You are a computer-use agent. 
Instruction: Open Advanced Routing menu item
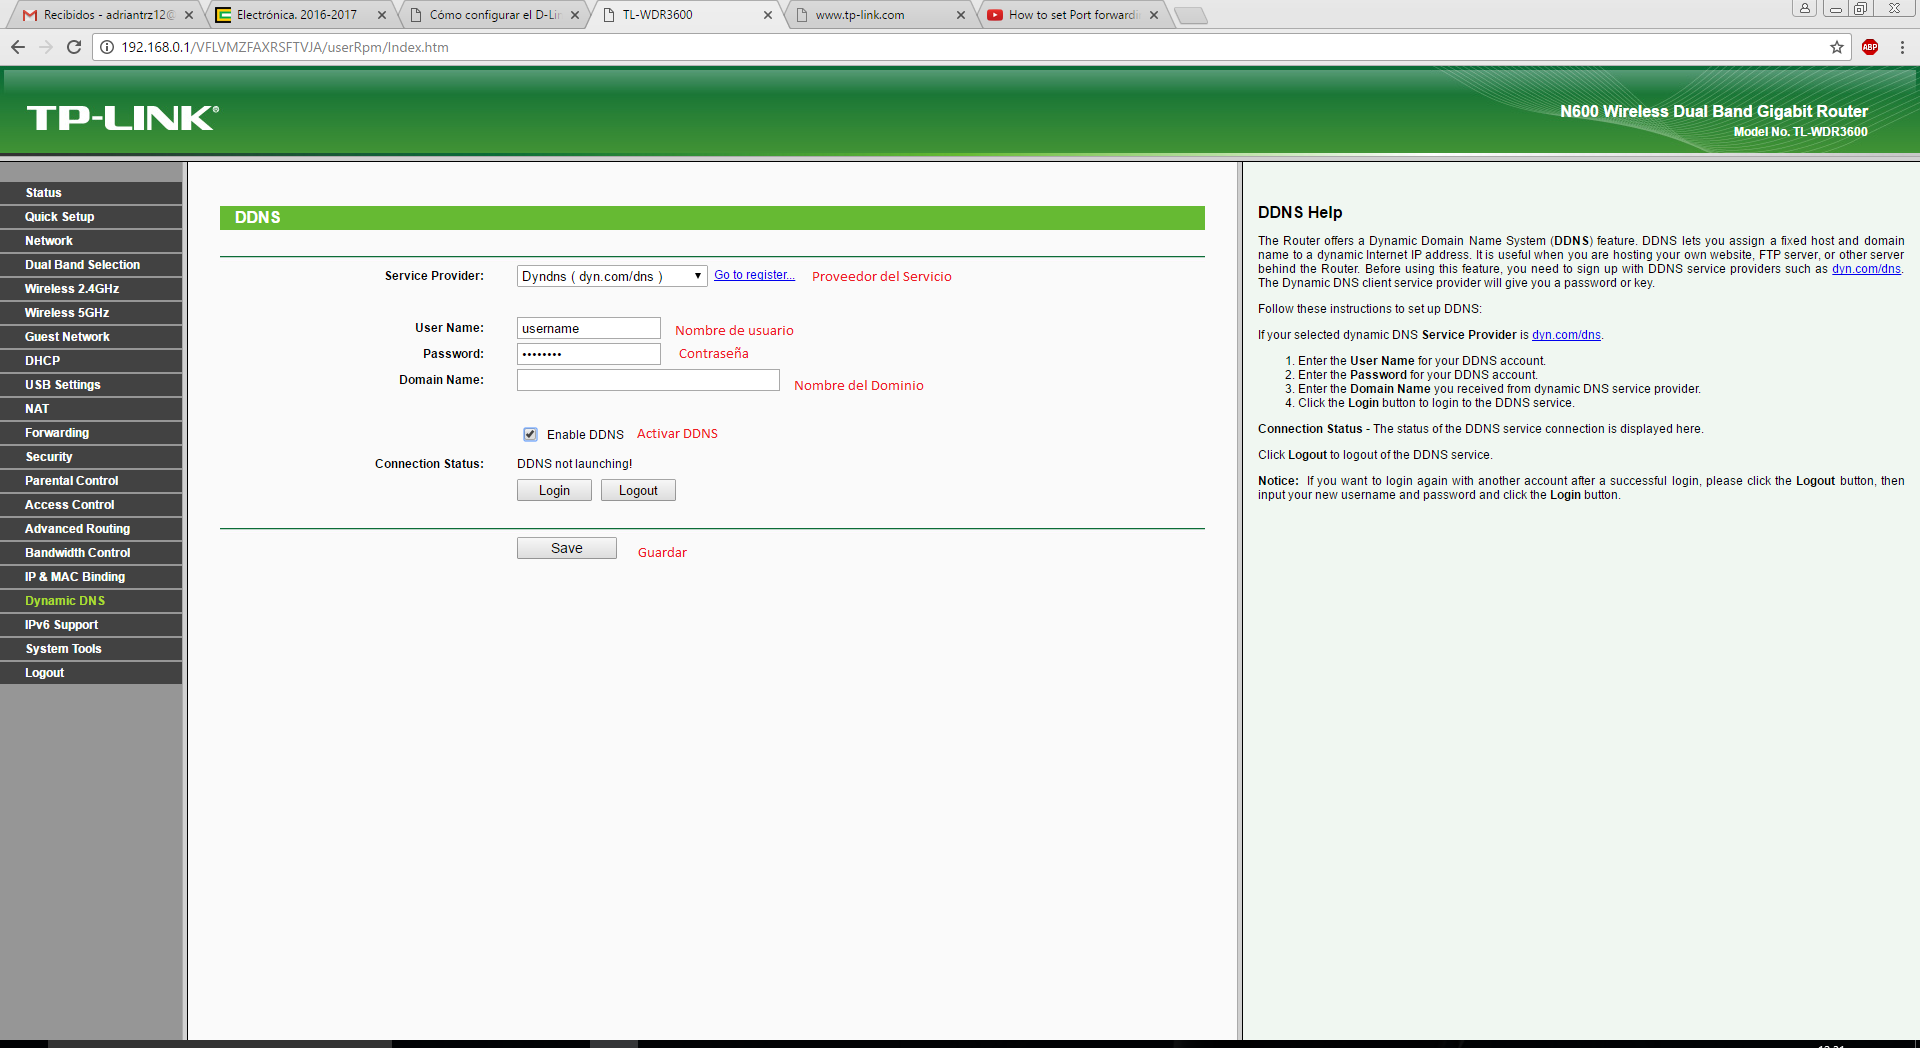point(91,529)
